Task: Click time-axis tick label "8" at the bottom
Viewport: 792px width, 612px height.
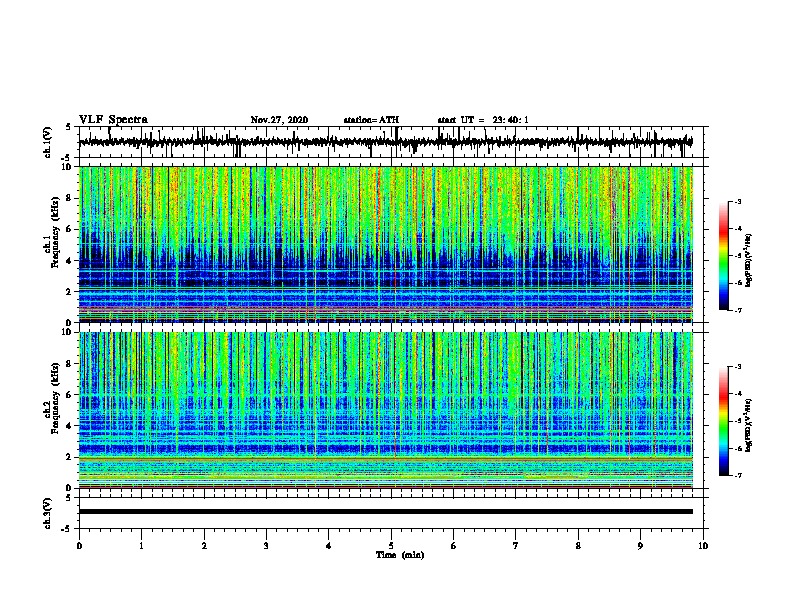Action: 578,546
